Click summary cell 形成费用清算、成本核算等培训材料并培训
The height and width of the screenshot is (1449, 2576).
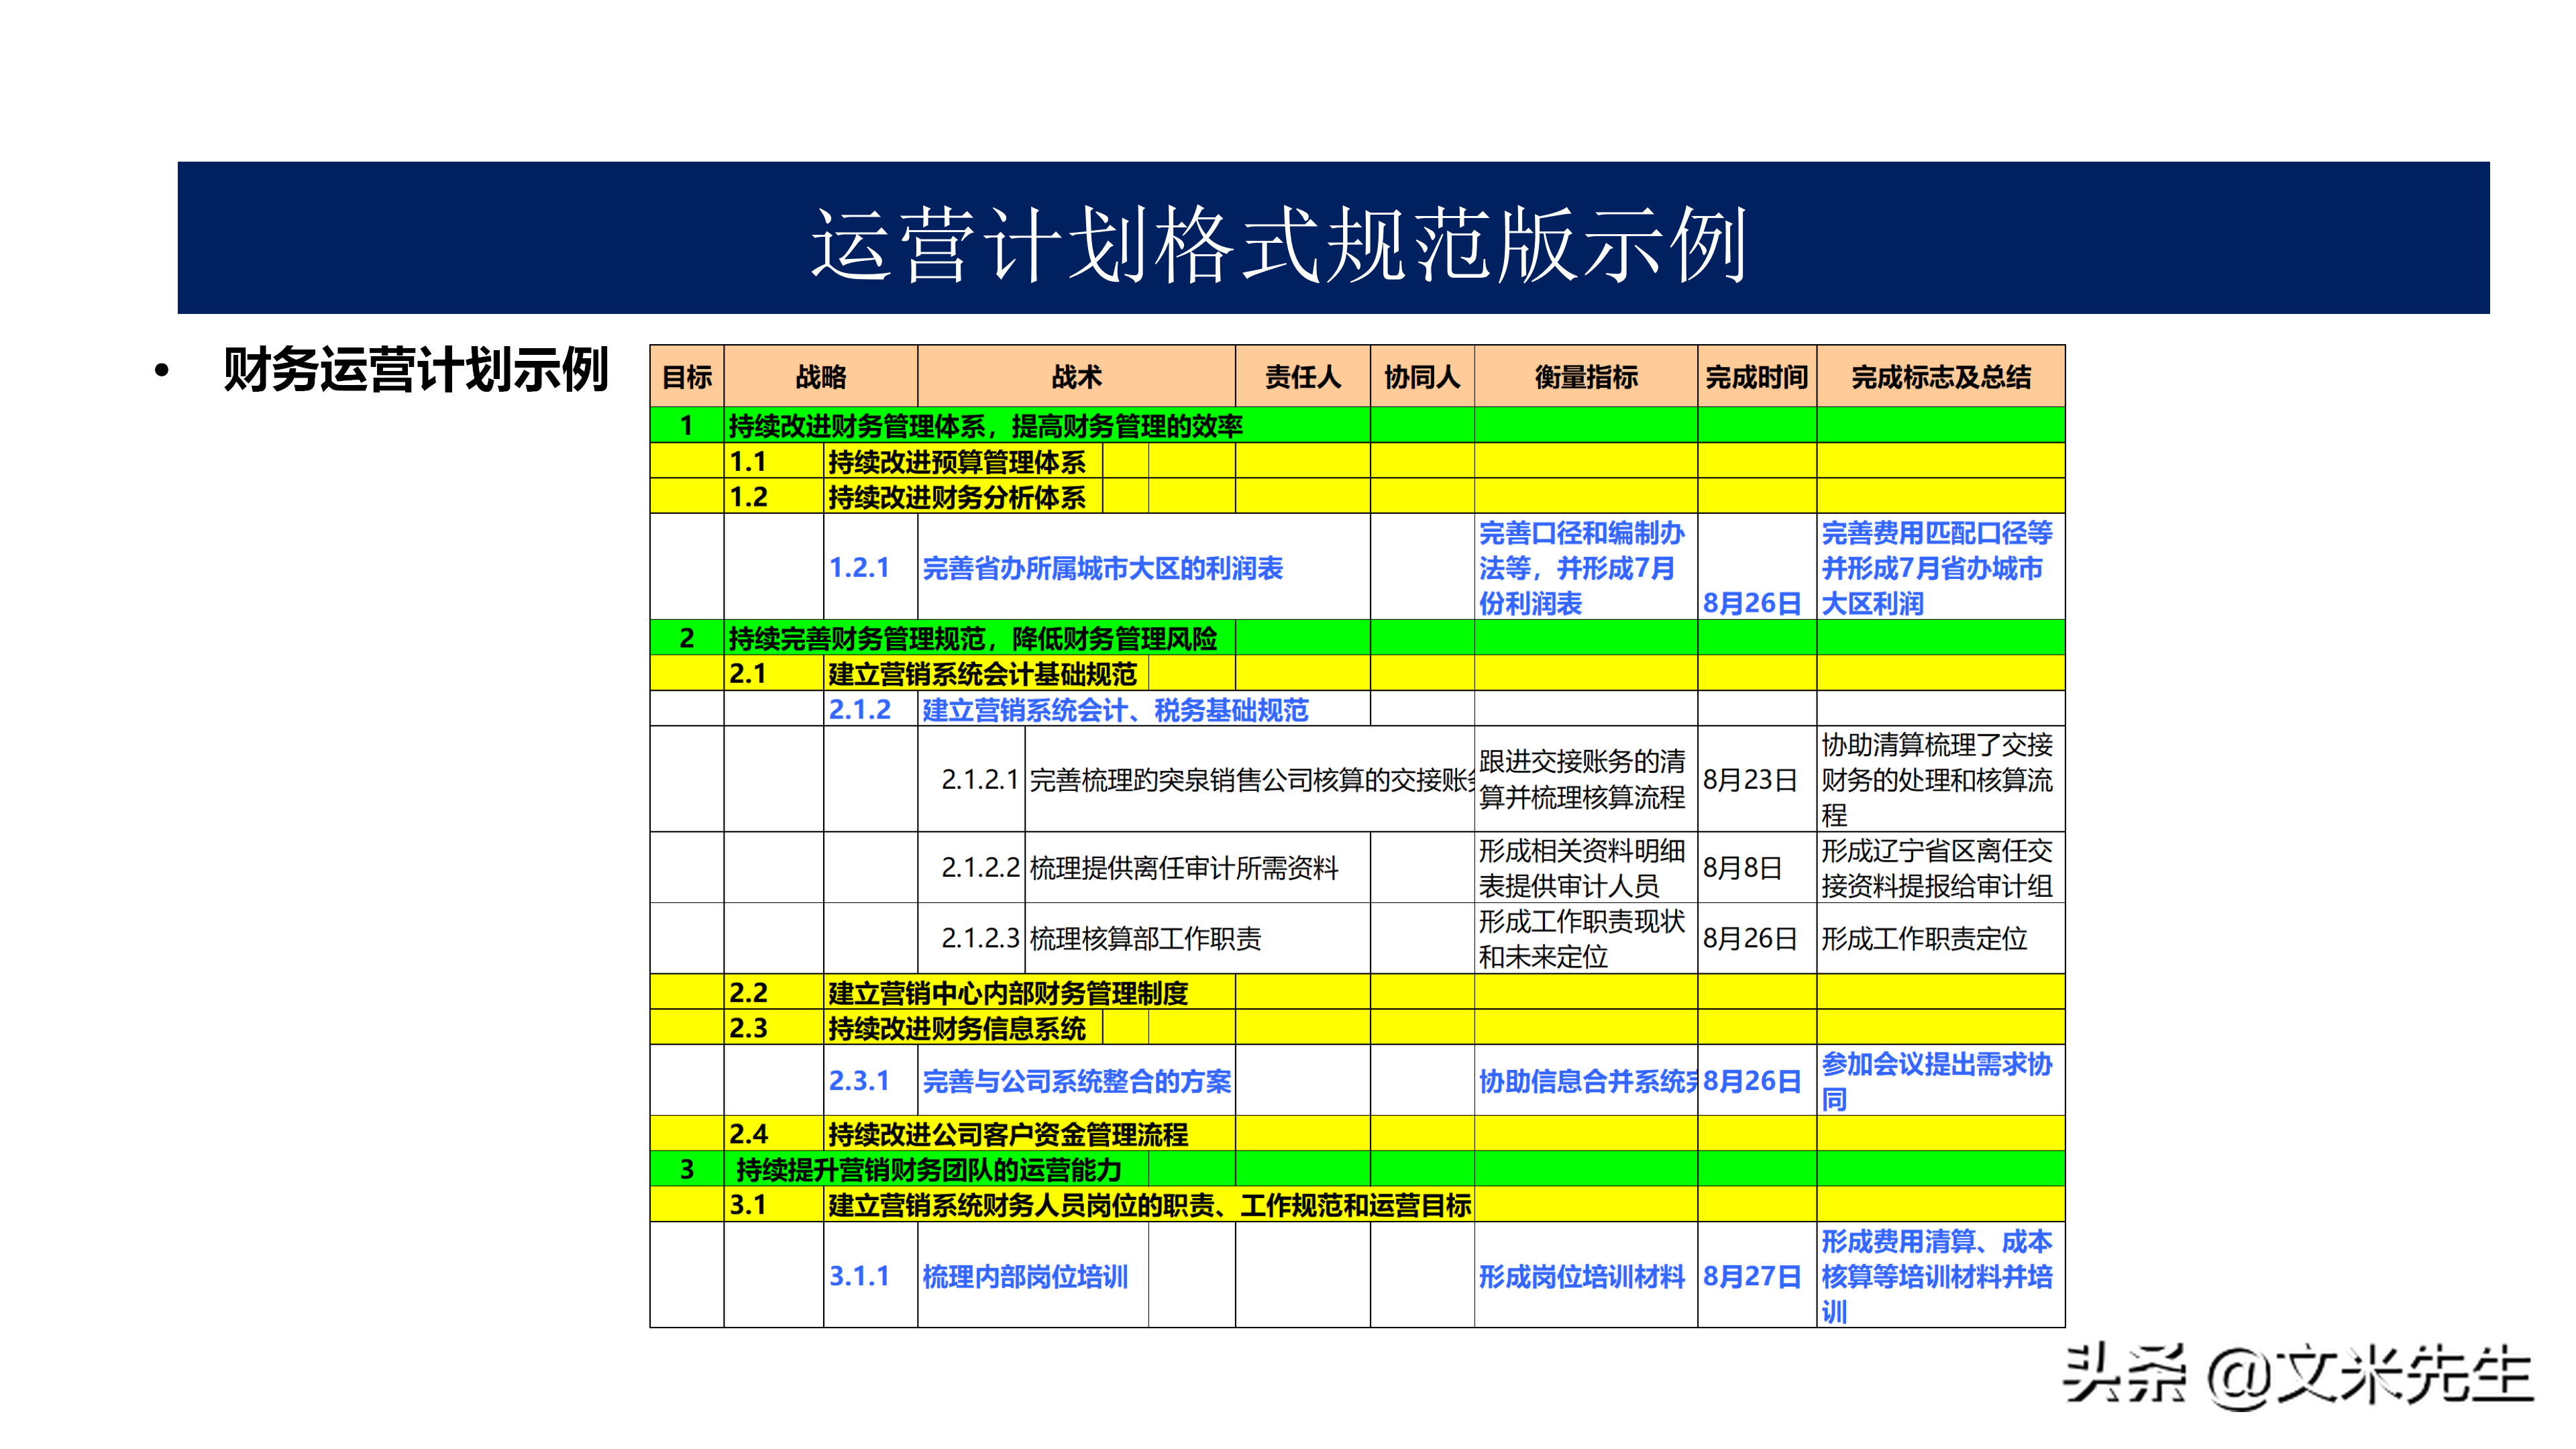pyautogui.click(x=1940, y=1276)
